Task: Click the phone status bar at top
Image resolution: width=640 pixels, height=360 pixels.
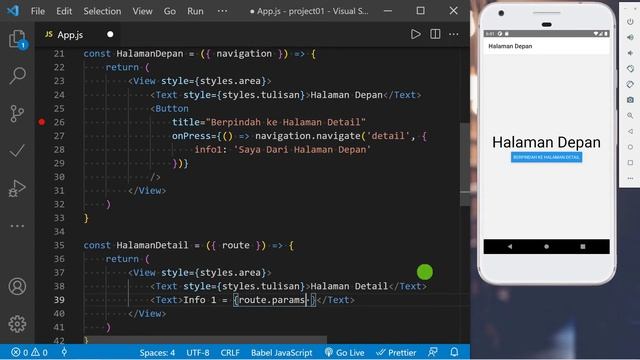Action: pos(547,33)
